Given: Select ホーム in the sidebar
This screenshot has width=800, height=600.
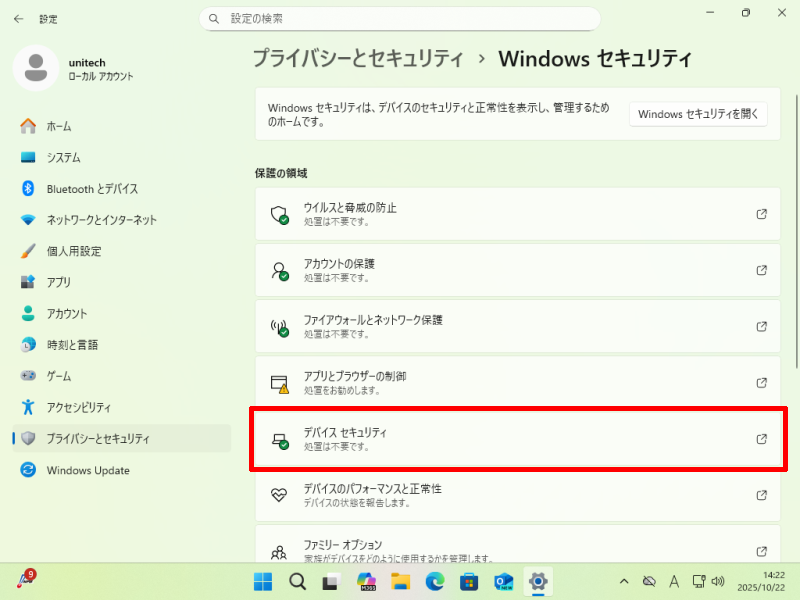Looking at the screenshot, I should click(59, 126).
